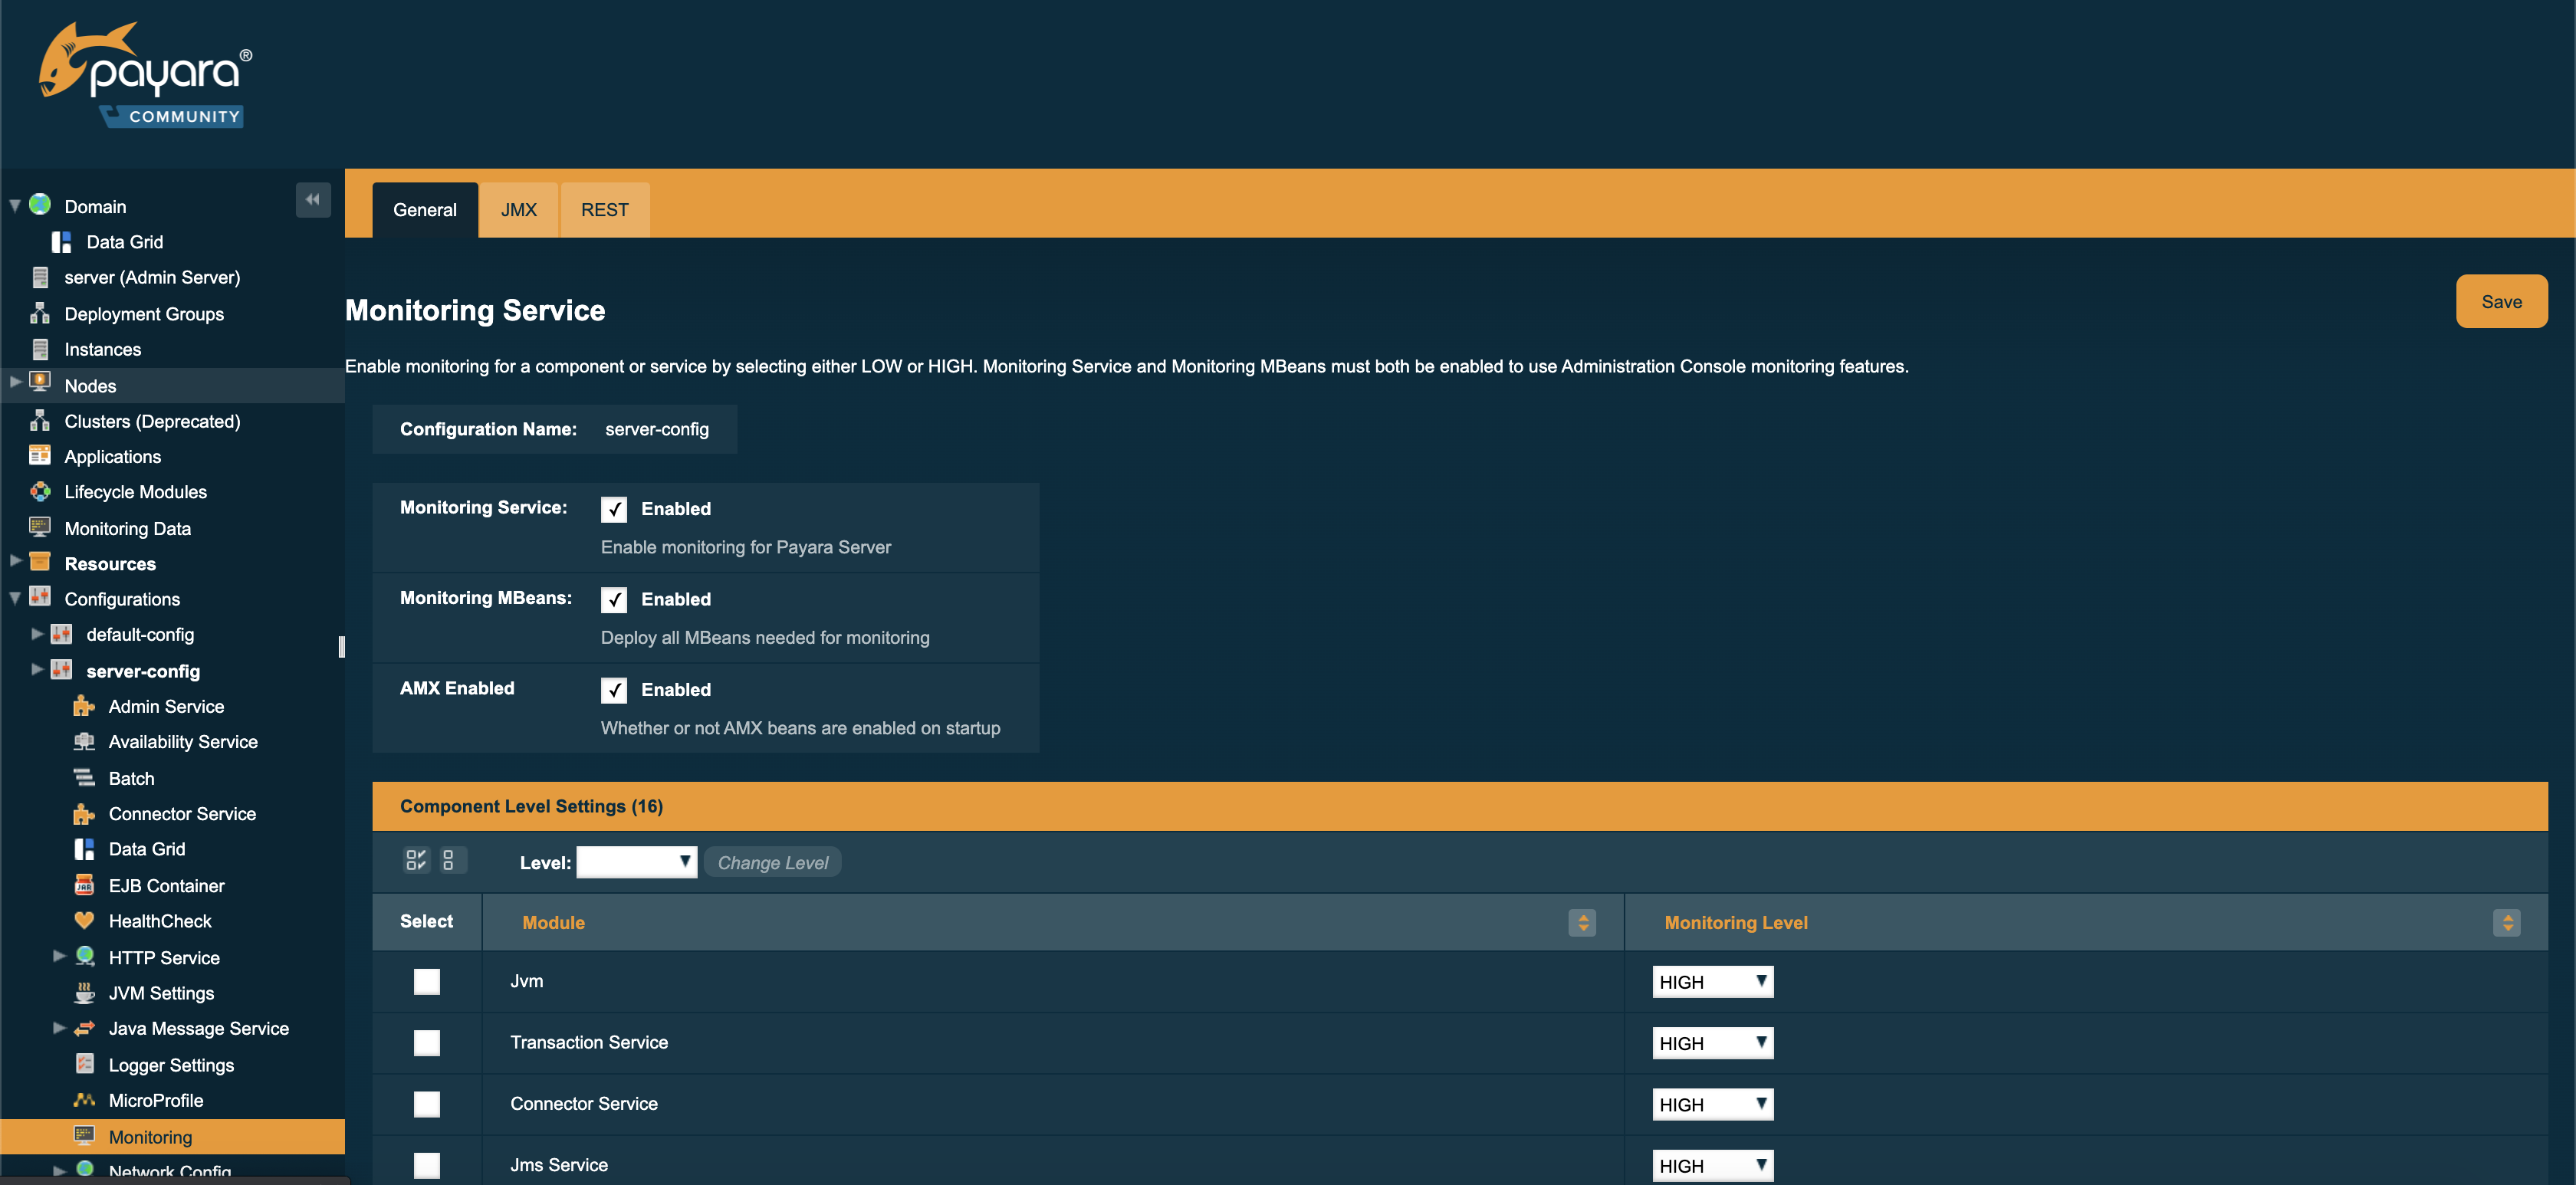Click the Configurations icon
This screenshot has width=2576, height=1185.
pos(40,598)
